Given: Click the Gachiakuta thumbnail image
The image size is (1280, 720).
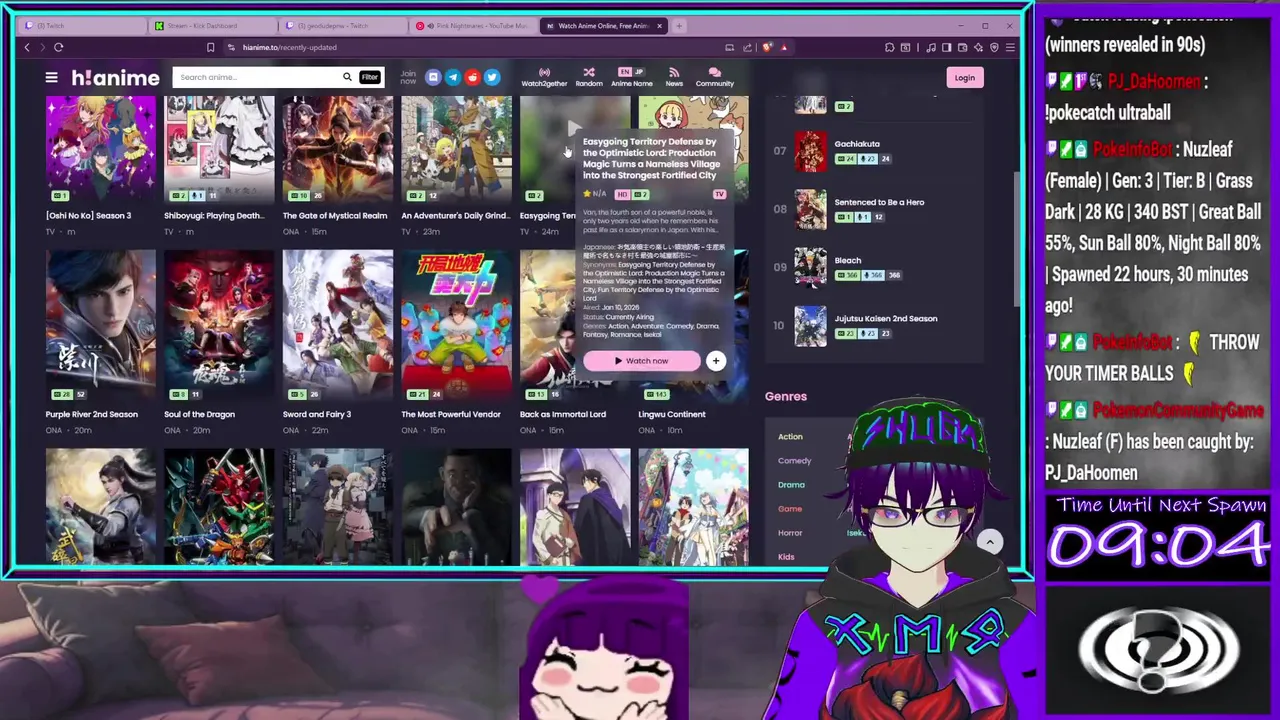Looking at the screenshot, I should [x=811, y=151].
